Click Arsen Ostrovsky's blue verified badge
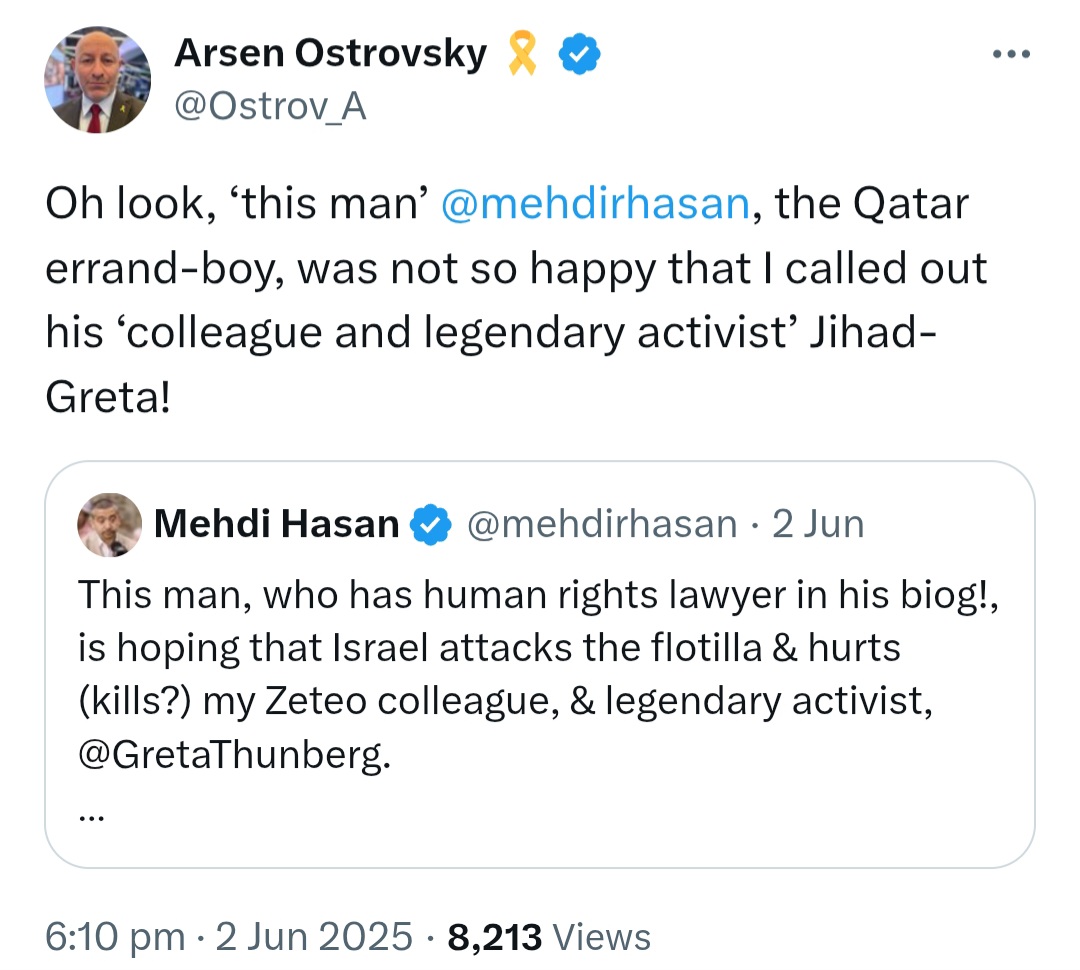The image size is (1080, 970). (x=579, y=53)
